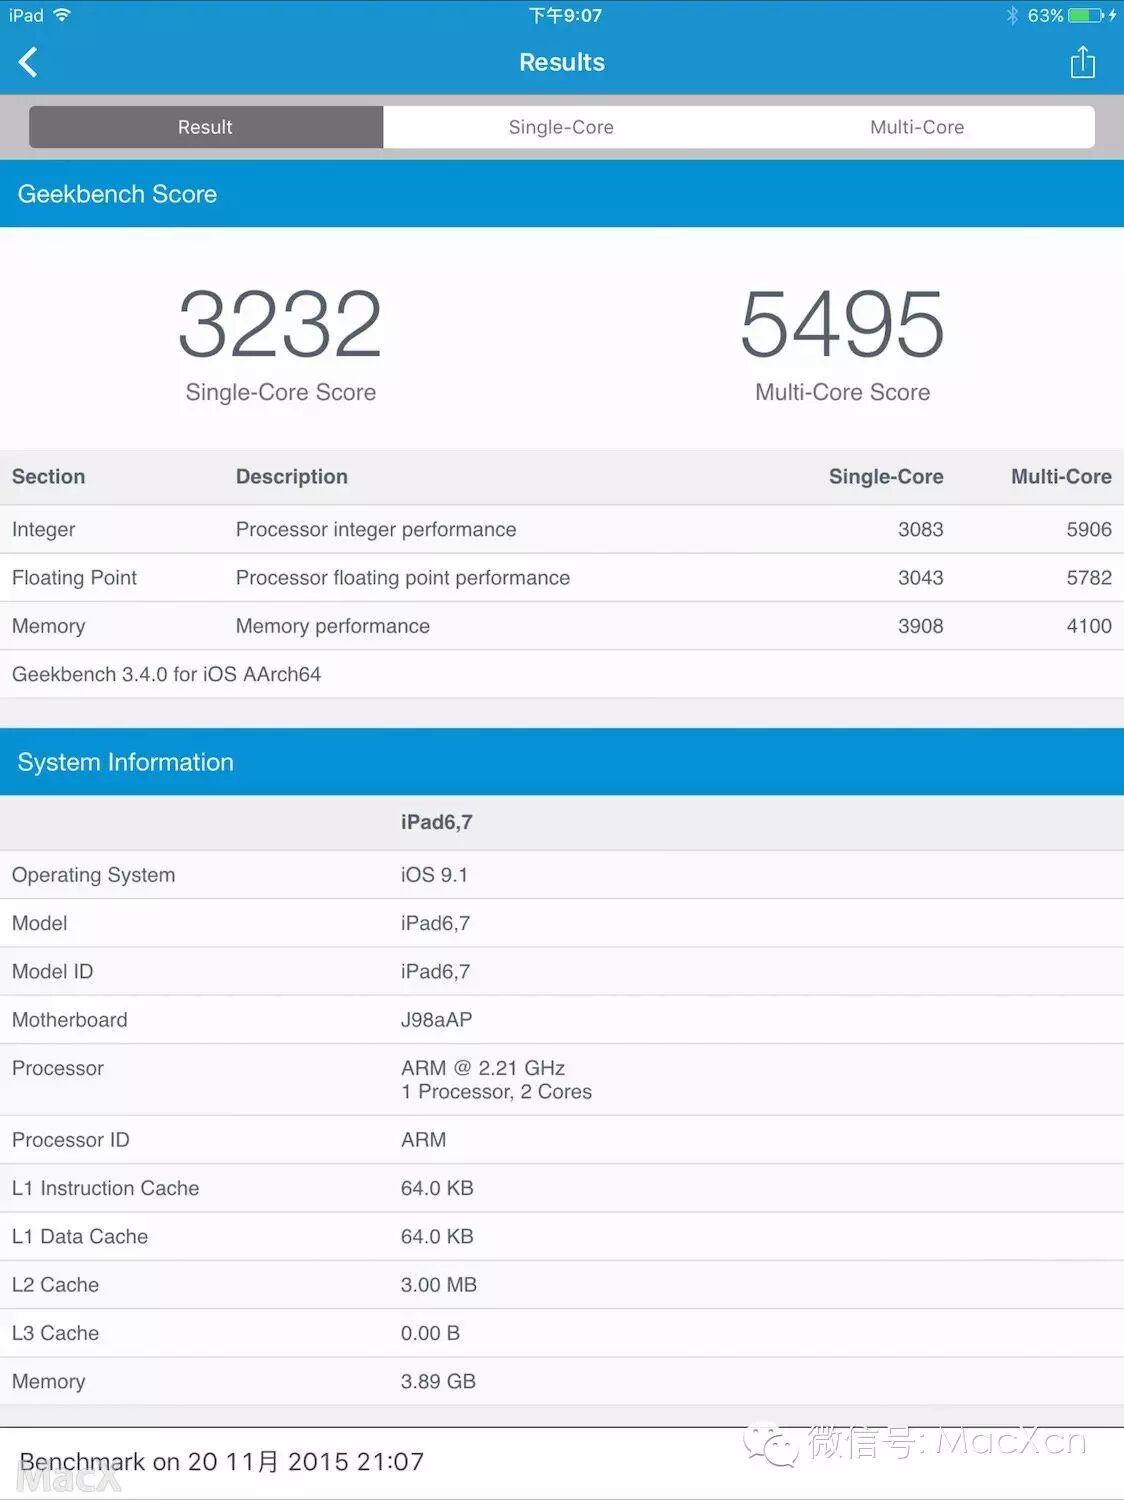1124x1500 pixels.
Task: Tap the 3232 single-core score
Action: coord(280,324)
